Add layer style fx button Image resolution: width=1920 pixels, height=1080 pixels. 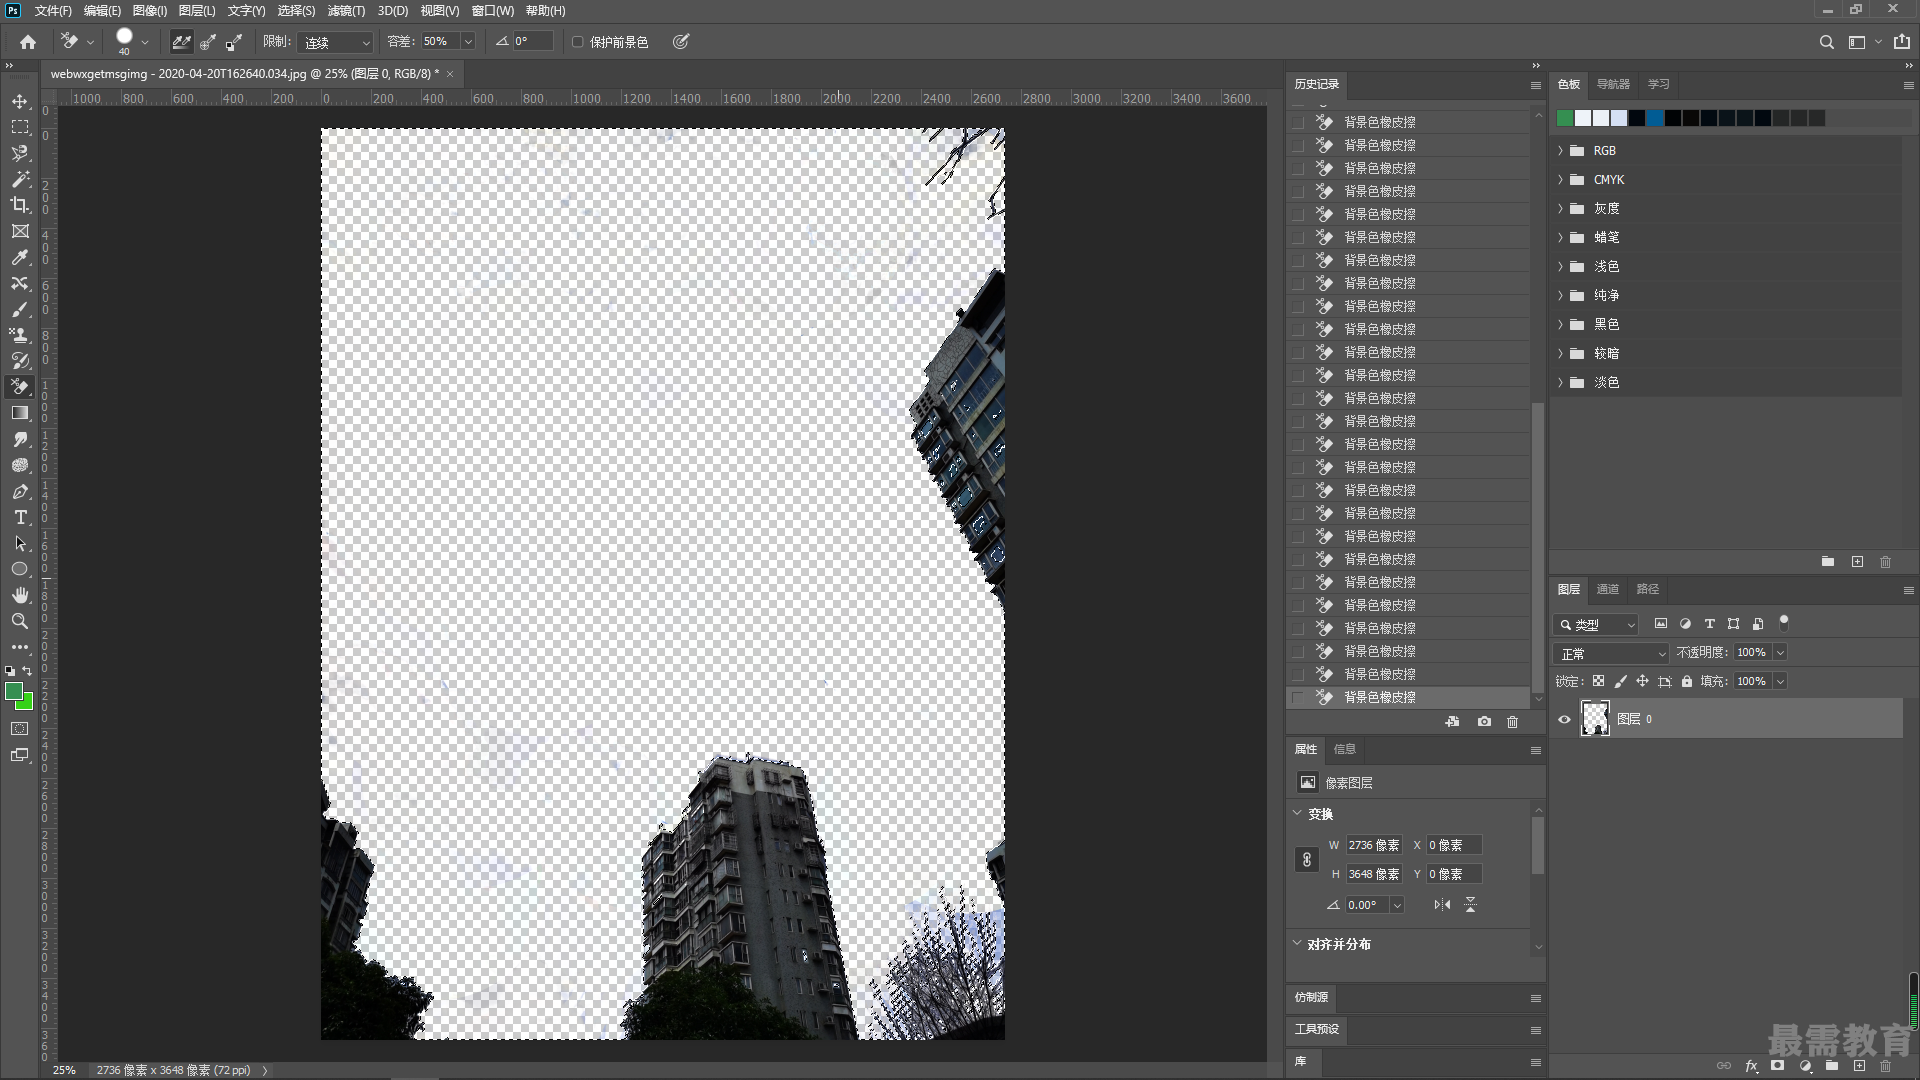pyautogui.click(x=1751, y=1066)
